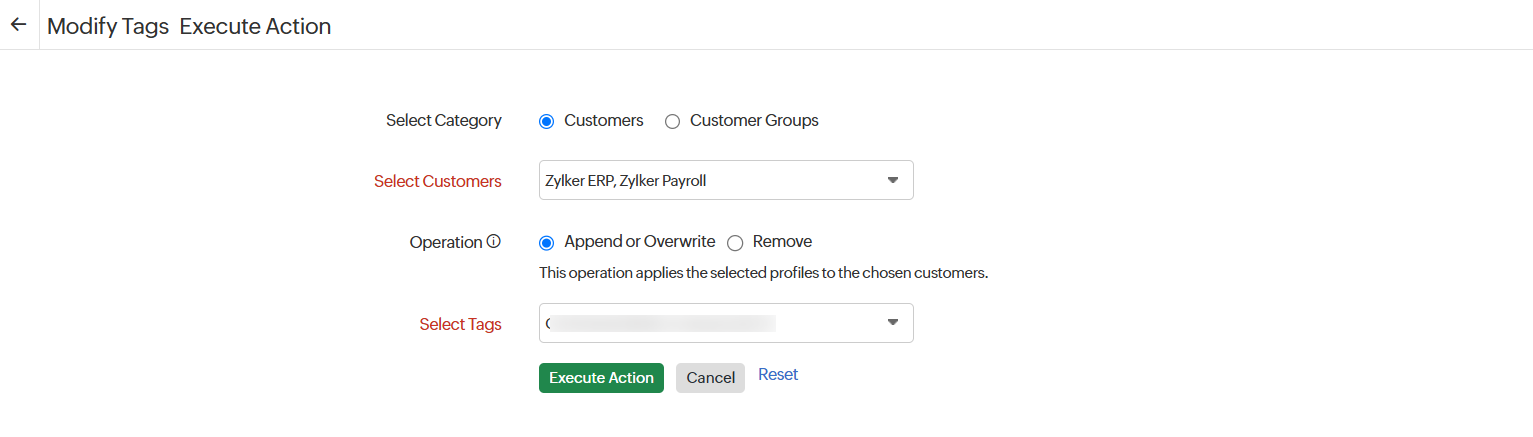This screenshot has height=437, width=1533.
Task: Go back using the left arrow icon
Action: (18, 25)
